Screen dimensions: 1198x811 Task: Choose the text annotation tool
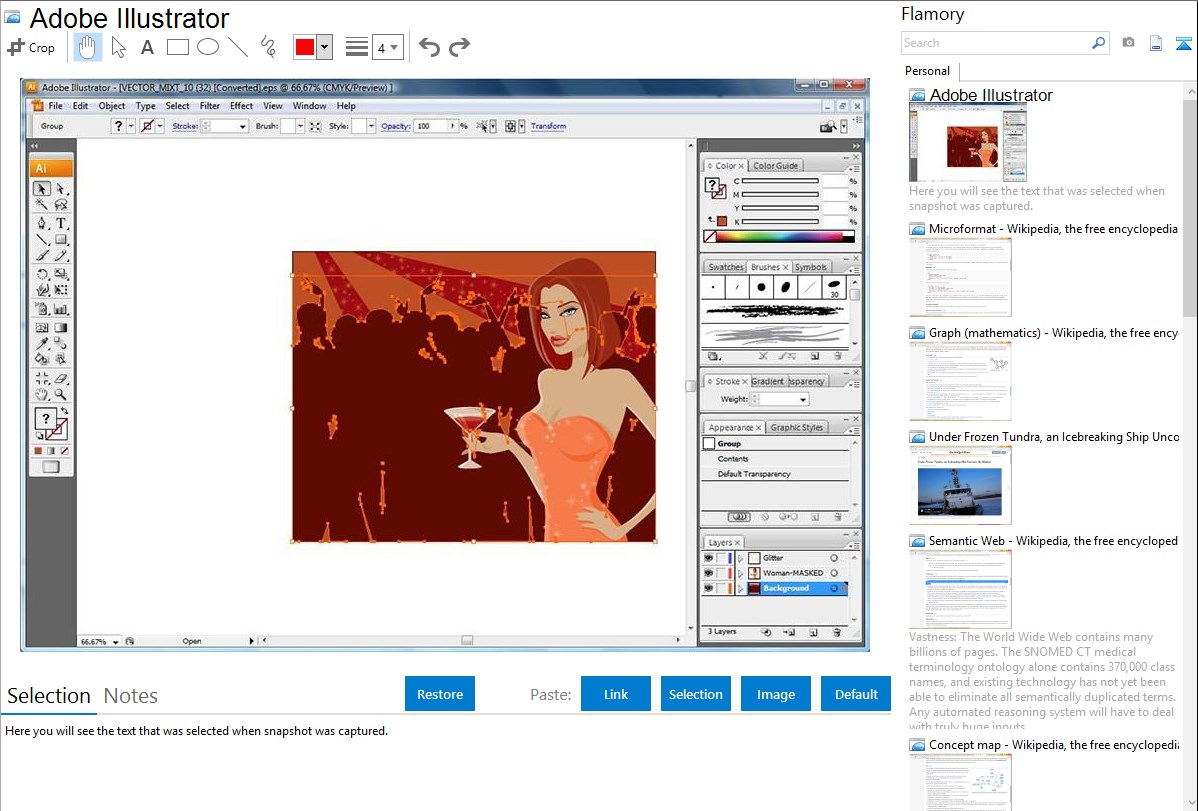(x=147, y=47)
